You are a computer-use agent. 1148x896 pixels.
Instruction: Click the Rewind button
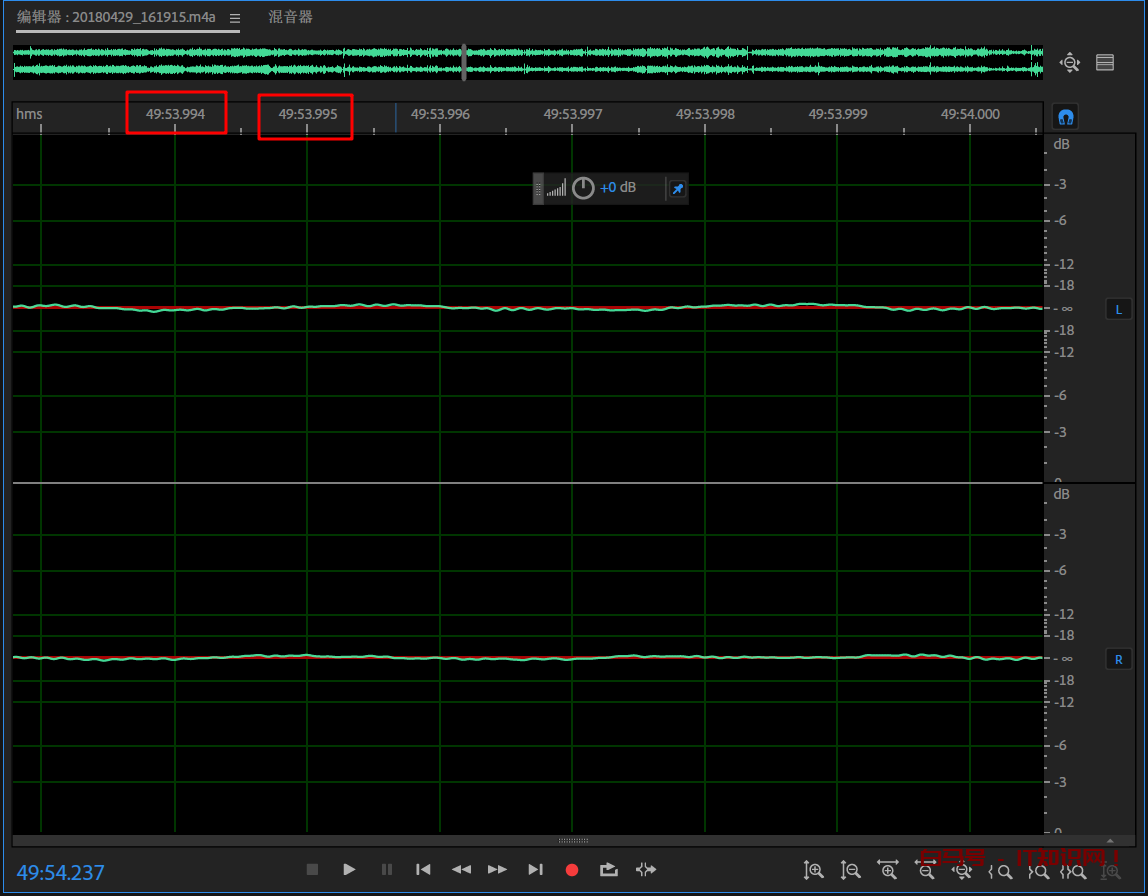(461, 870)
